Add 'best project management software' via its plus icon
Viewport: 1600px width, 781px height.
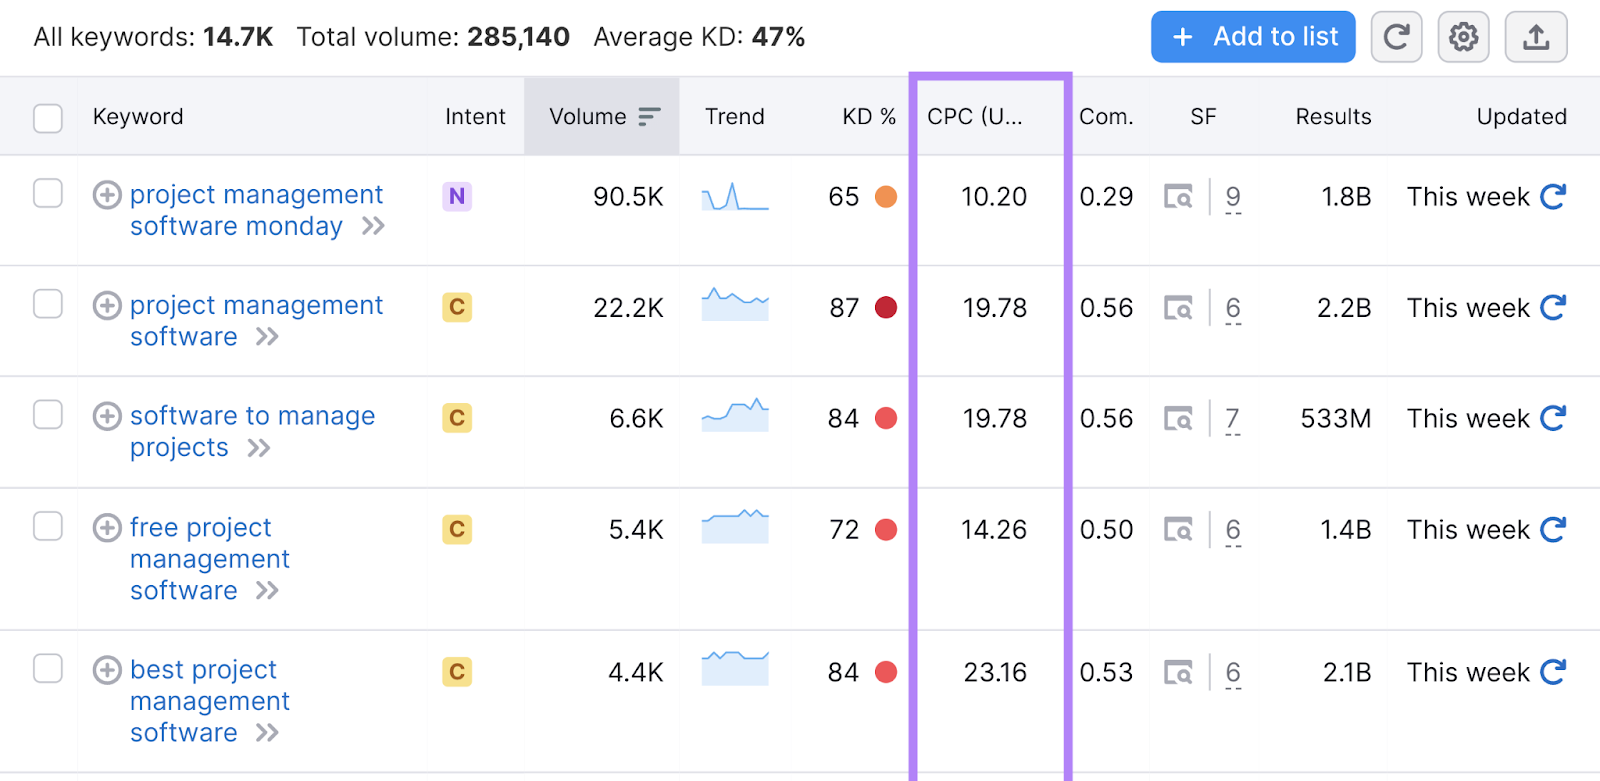(107, 669)
